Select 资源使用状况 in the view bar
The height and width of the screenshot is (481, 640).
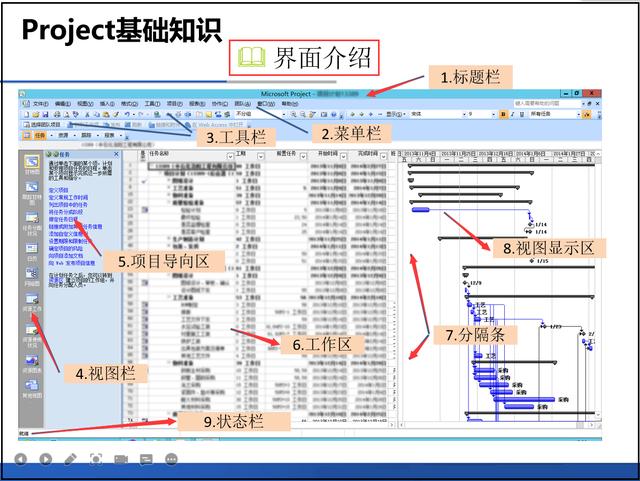pos(32,336)
